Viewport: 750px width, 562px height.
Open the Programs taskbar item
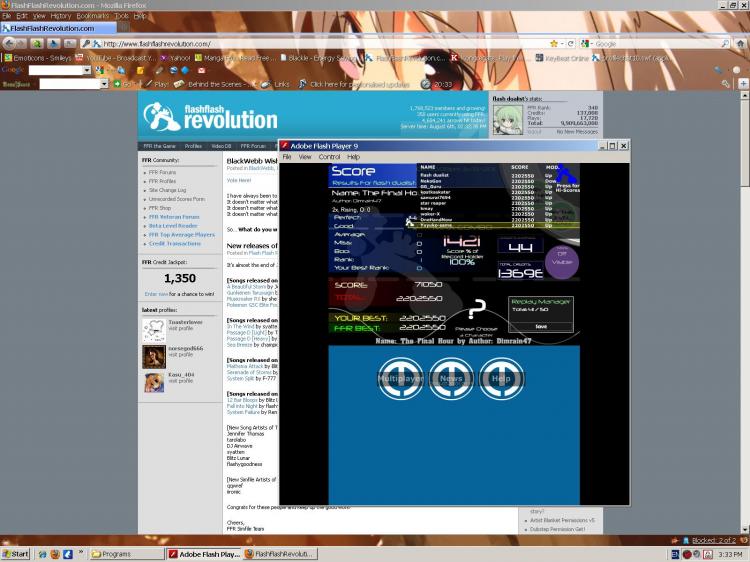pyautogui.click(x=126, y=554)
